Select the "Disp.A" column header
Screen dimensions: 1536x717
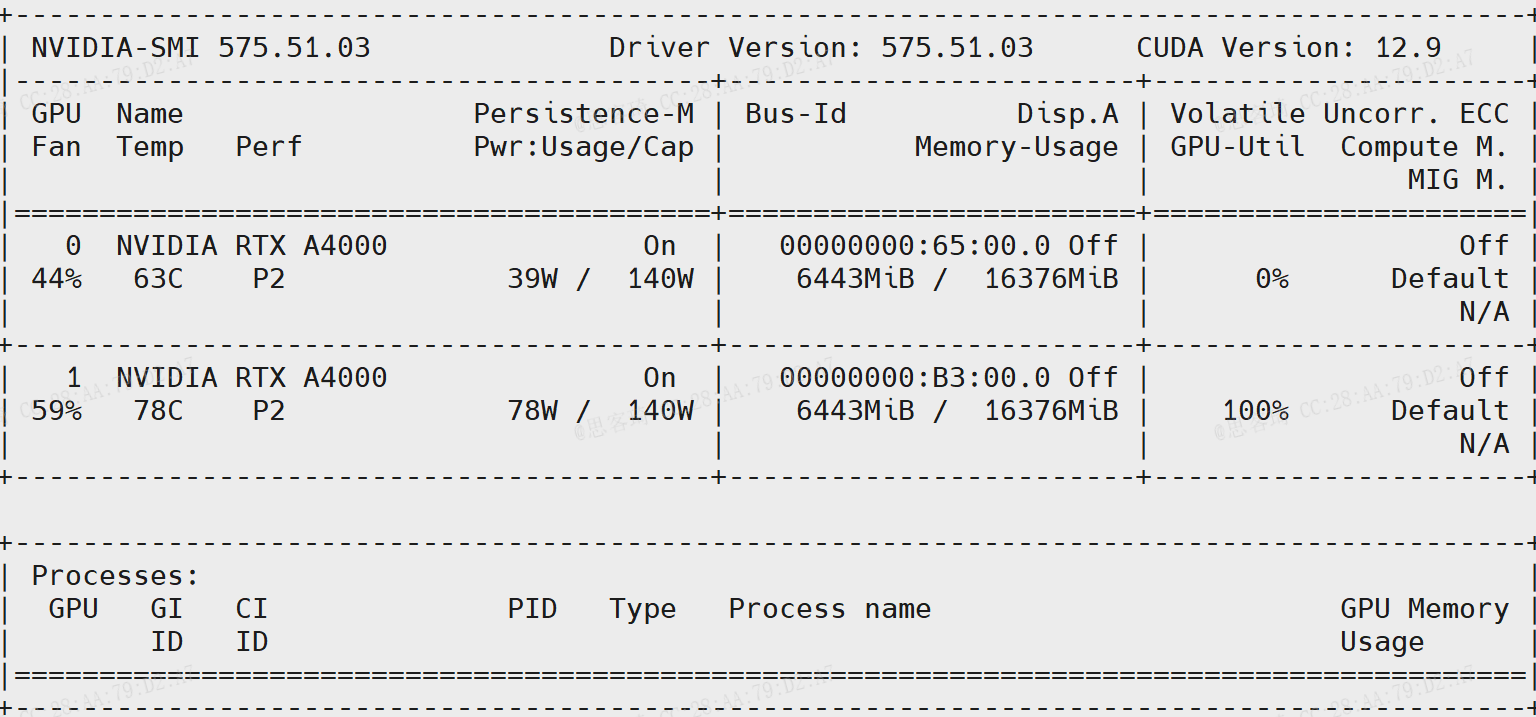coord(1068,114)
